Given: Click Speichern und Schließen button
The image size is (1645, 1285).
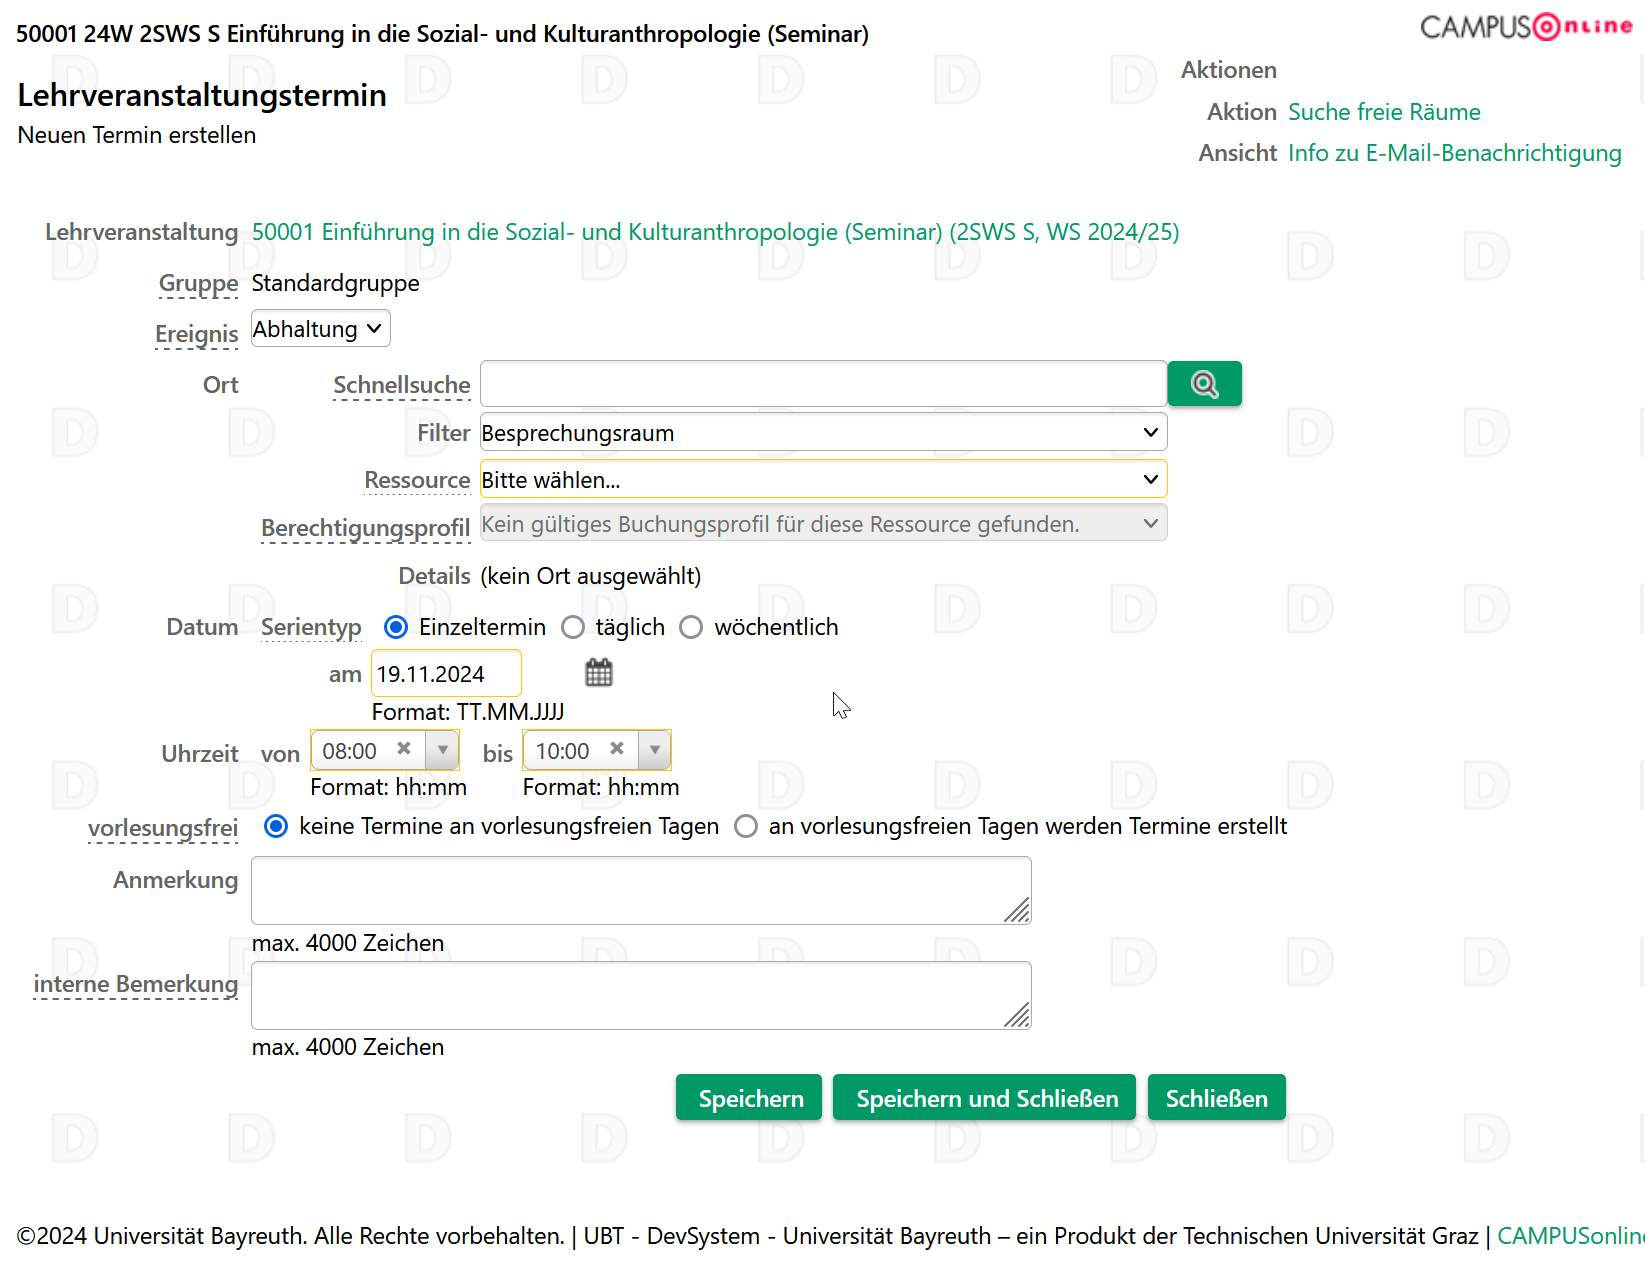Looking at the screenshot, I should pos(984,1098).
